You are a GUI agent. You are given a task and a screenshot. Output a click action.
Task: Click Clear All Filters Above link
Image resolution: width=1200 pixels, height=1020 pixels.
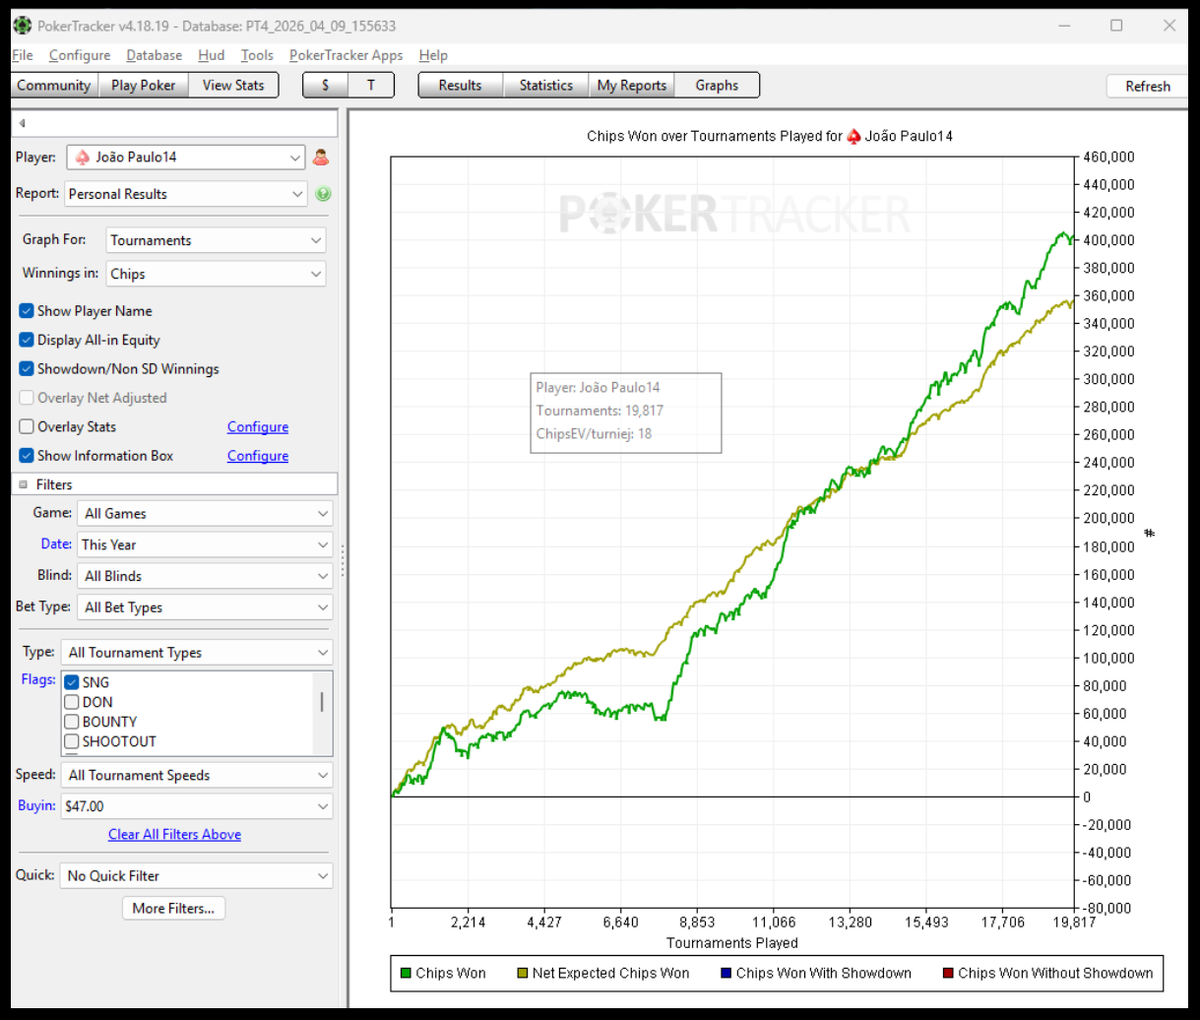coord(175,835)
